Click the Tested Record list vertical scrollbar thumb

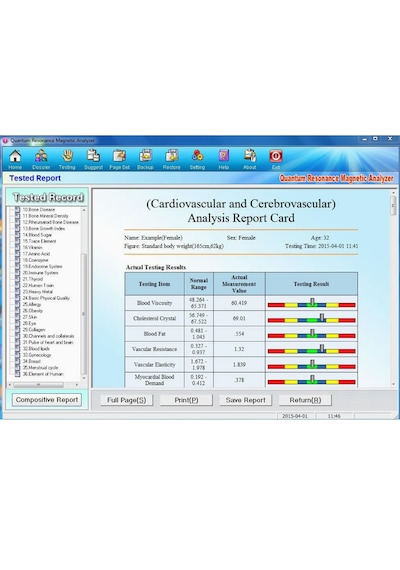tap(84, 314)
